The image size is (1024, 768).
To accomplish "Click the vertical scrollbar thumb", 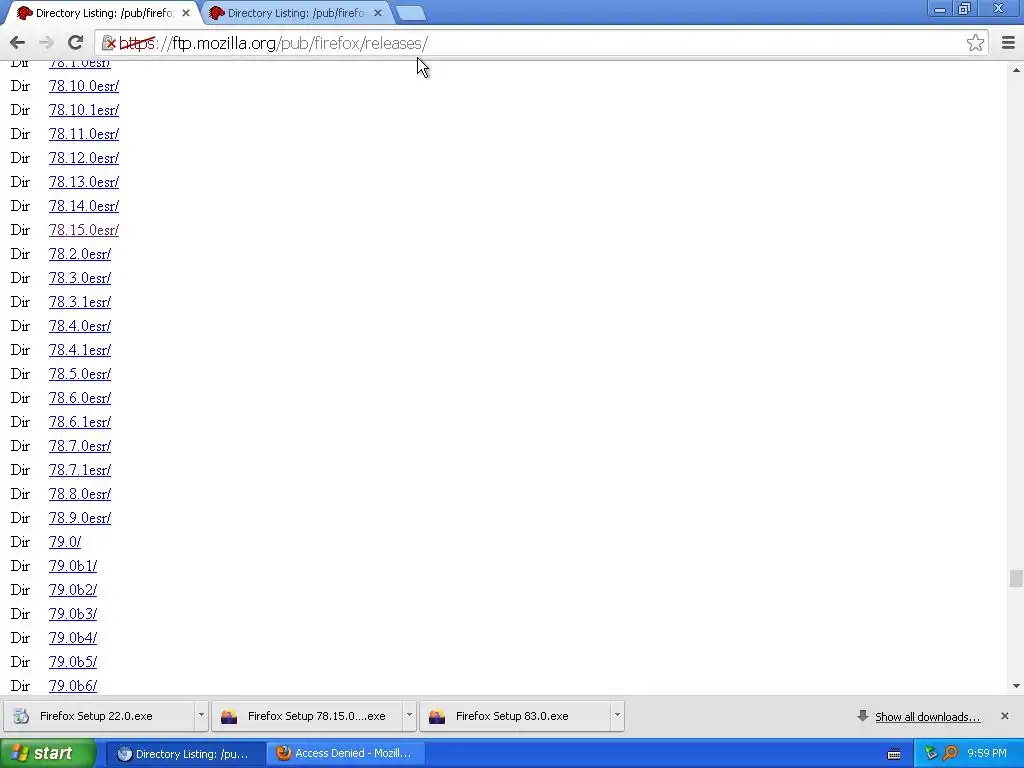I will (x=1016, y=579).
